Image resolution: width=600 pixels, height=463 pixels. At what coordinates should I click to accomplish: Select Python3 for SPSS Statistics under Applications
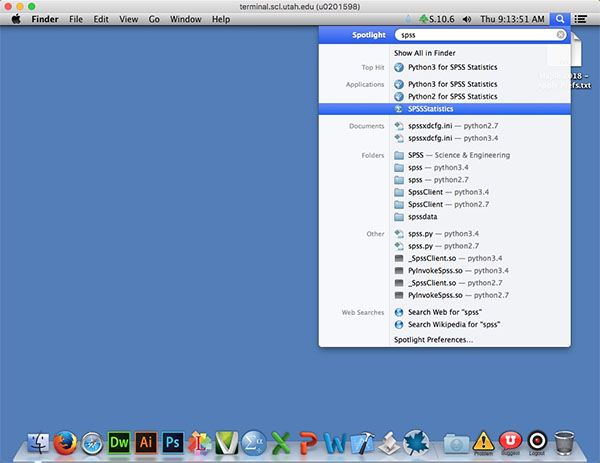click(x=444, y=84)
